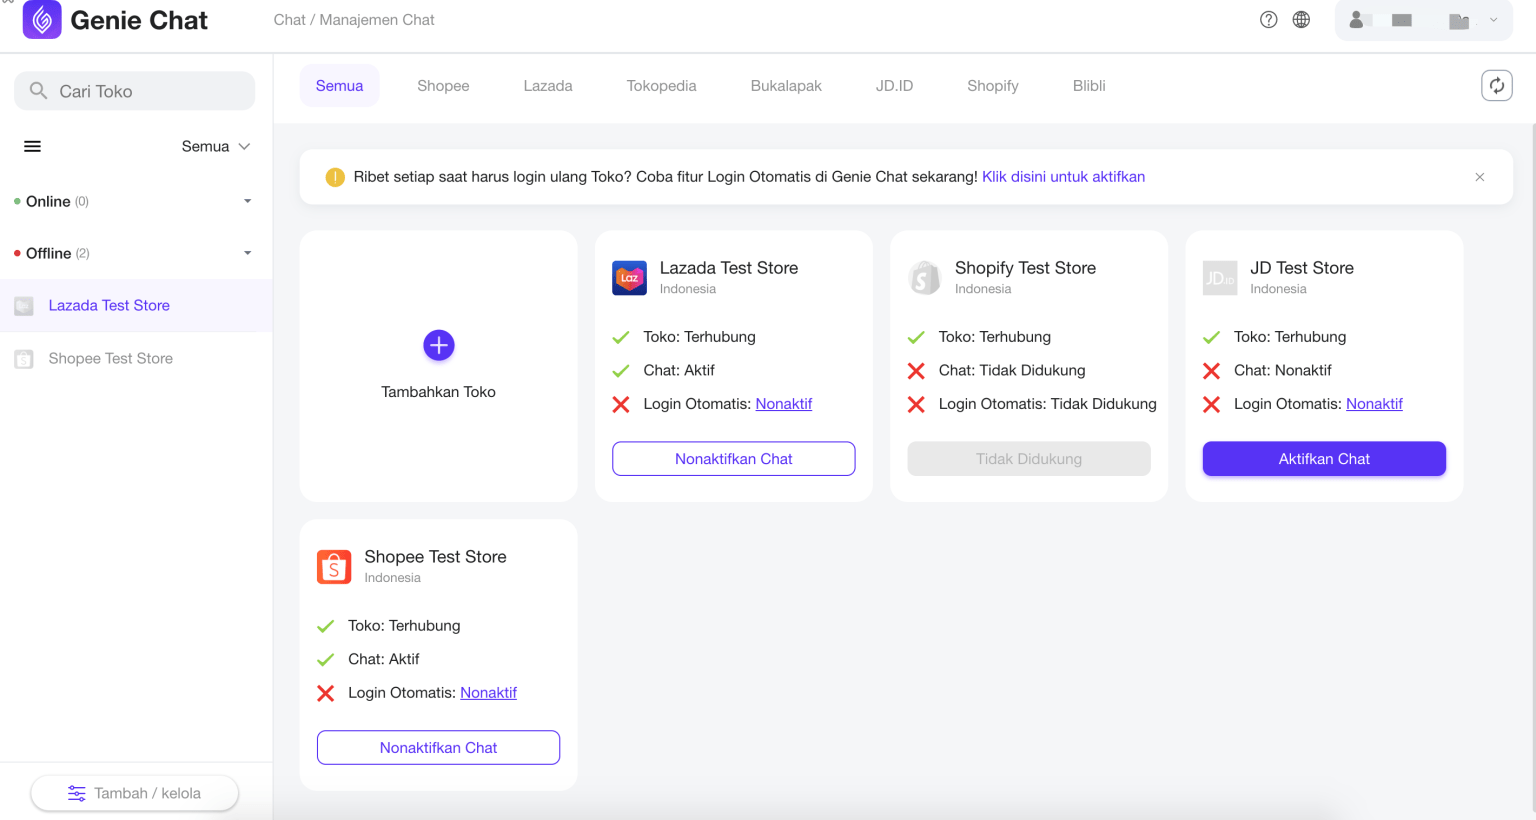Open the help question mark icon
Viewport: 1536px width, 820px height.
click(x=1268, y=19)
